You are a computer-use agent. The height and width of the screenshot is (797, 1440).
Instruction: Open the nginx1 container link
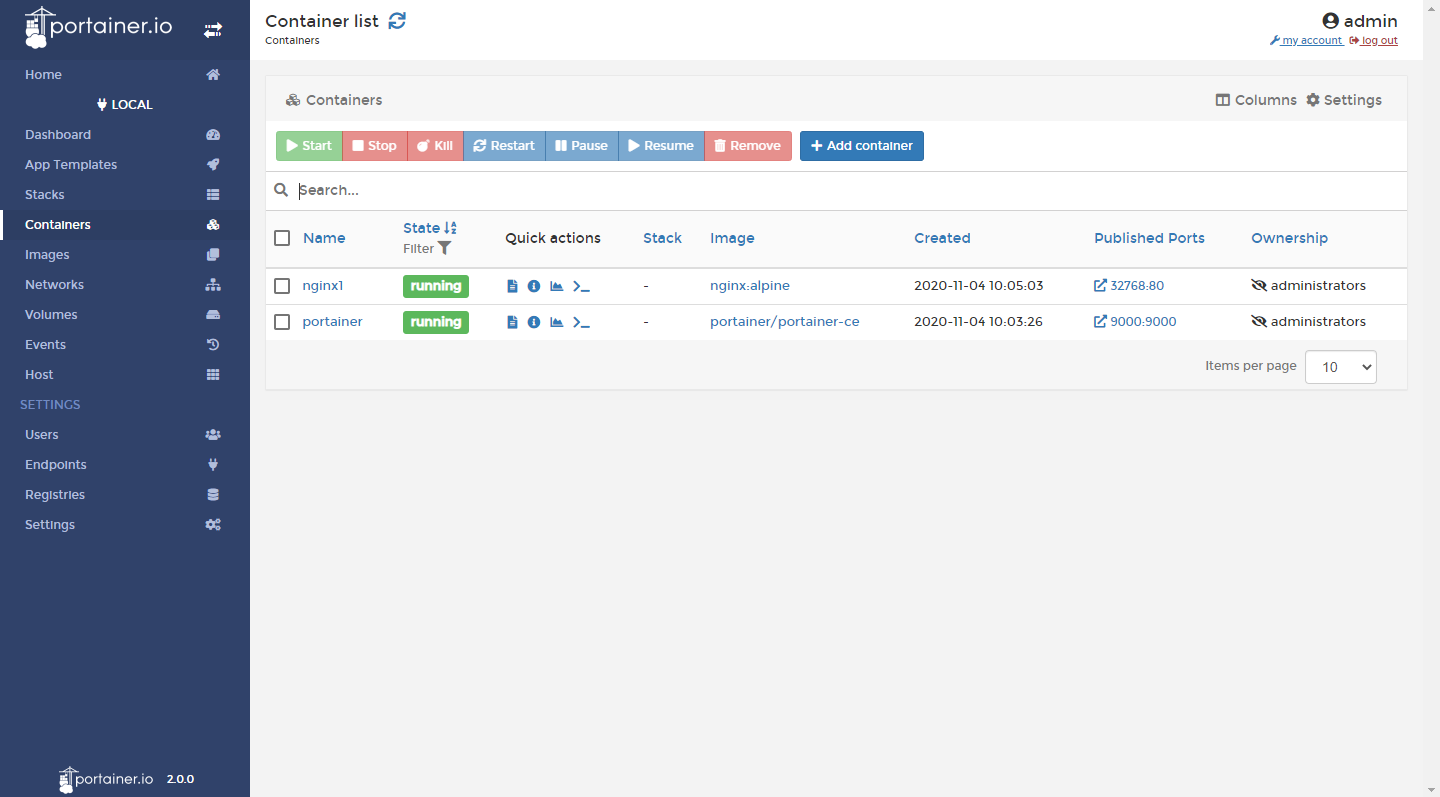(323, 286)
